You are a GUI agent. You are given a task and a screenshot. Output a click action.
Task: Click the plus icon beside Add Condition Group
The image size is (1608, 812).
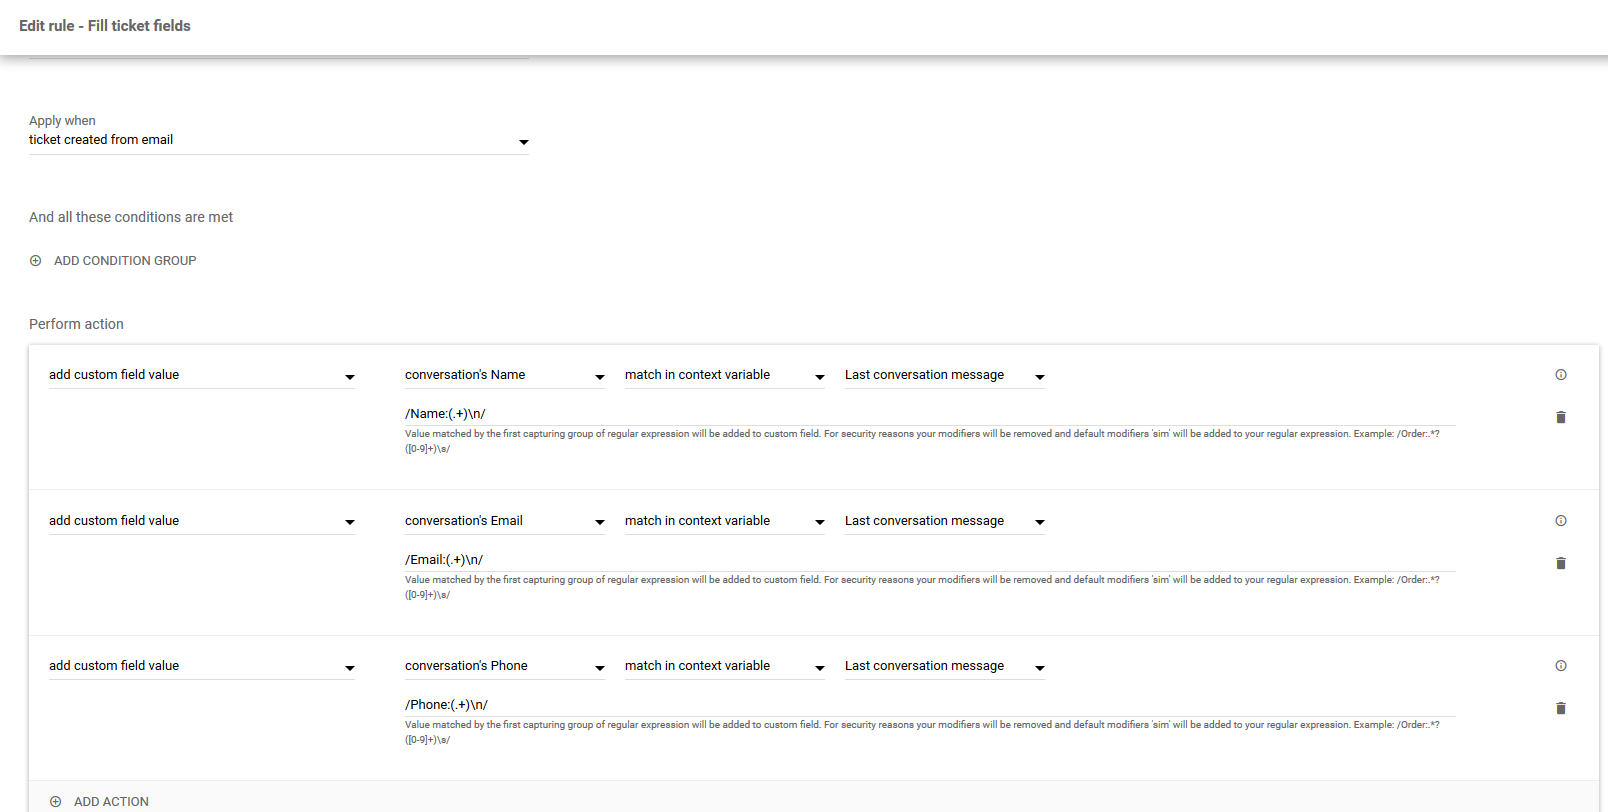(x=36, y=261)
